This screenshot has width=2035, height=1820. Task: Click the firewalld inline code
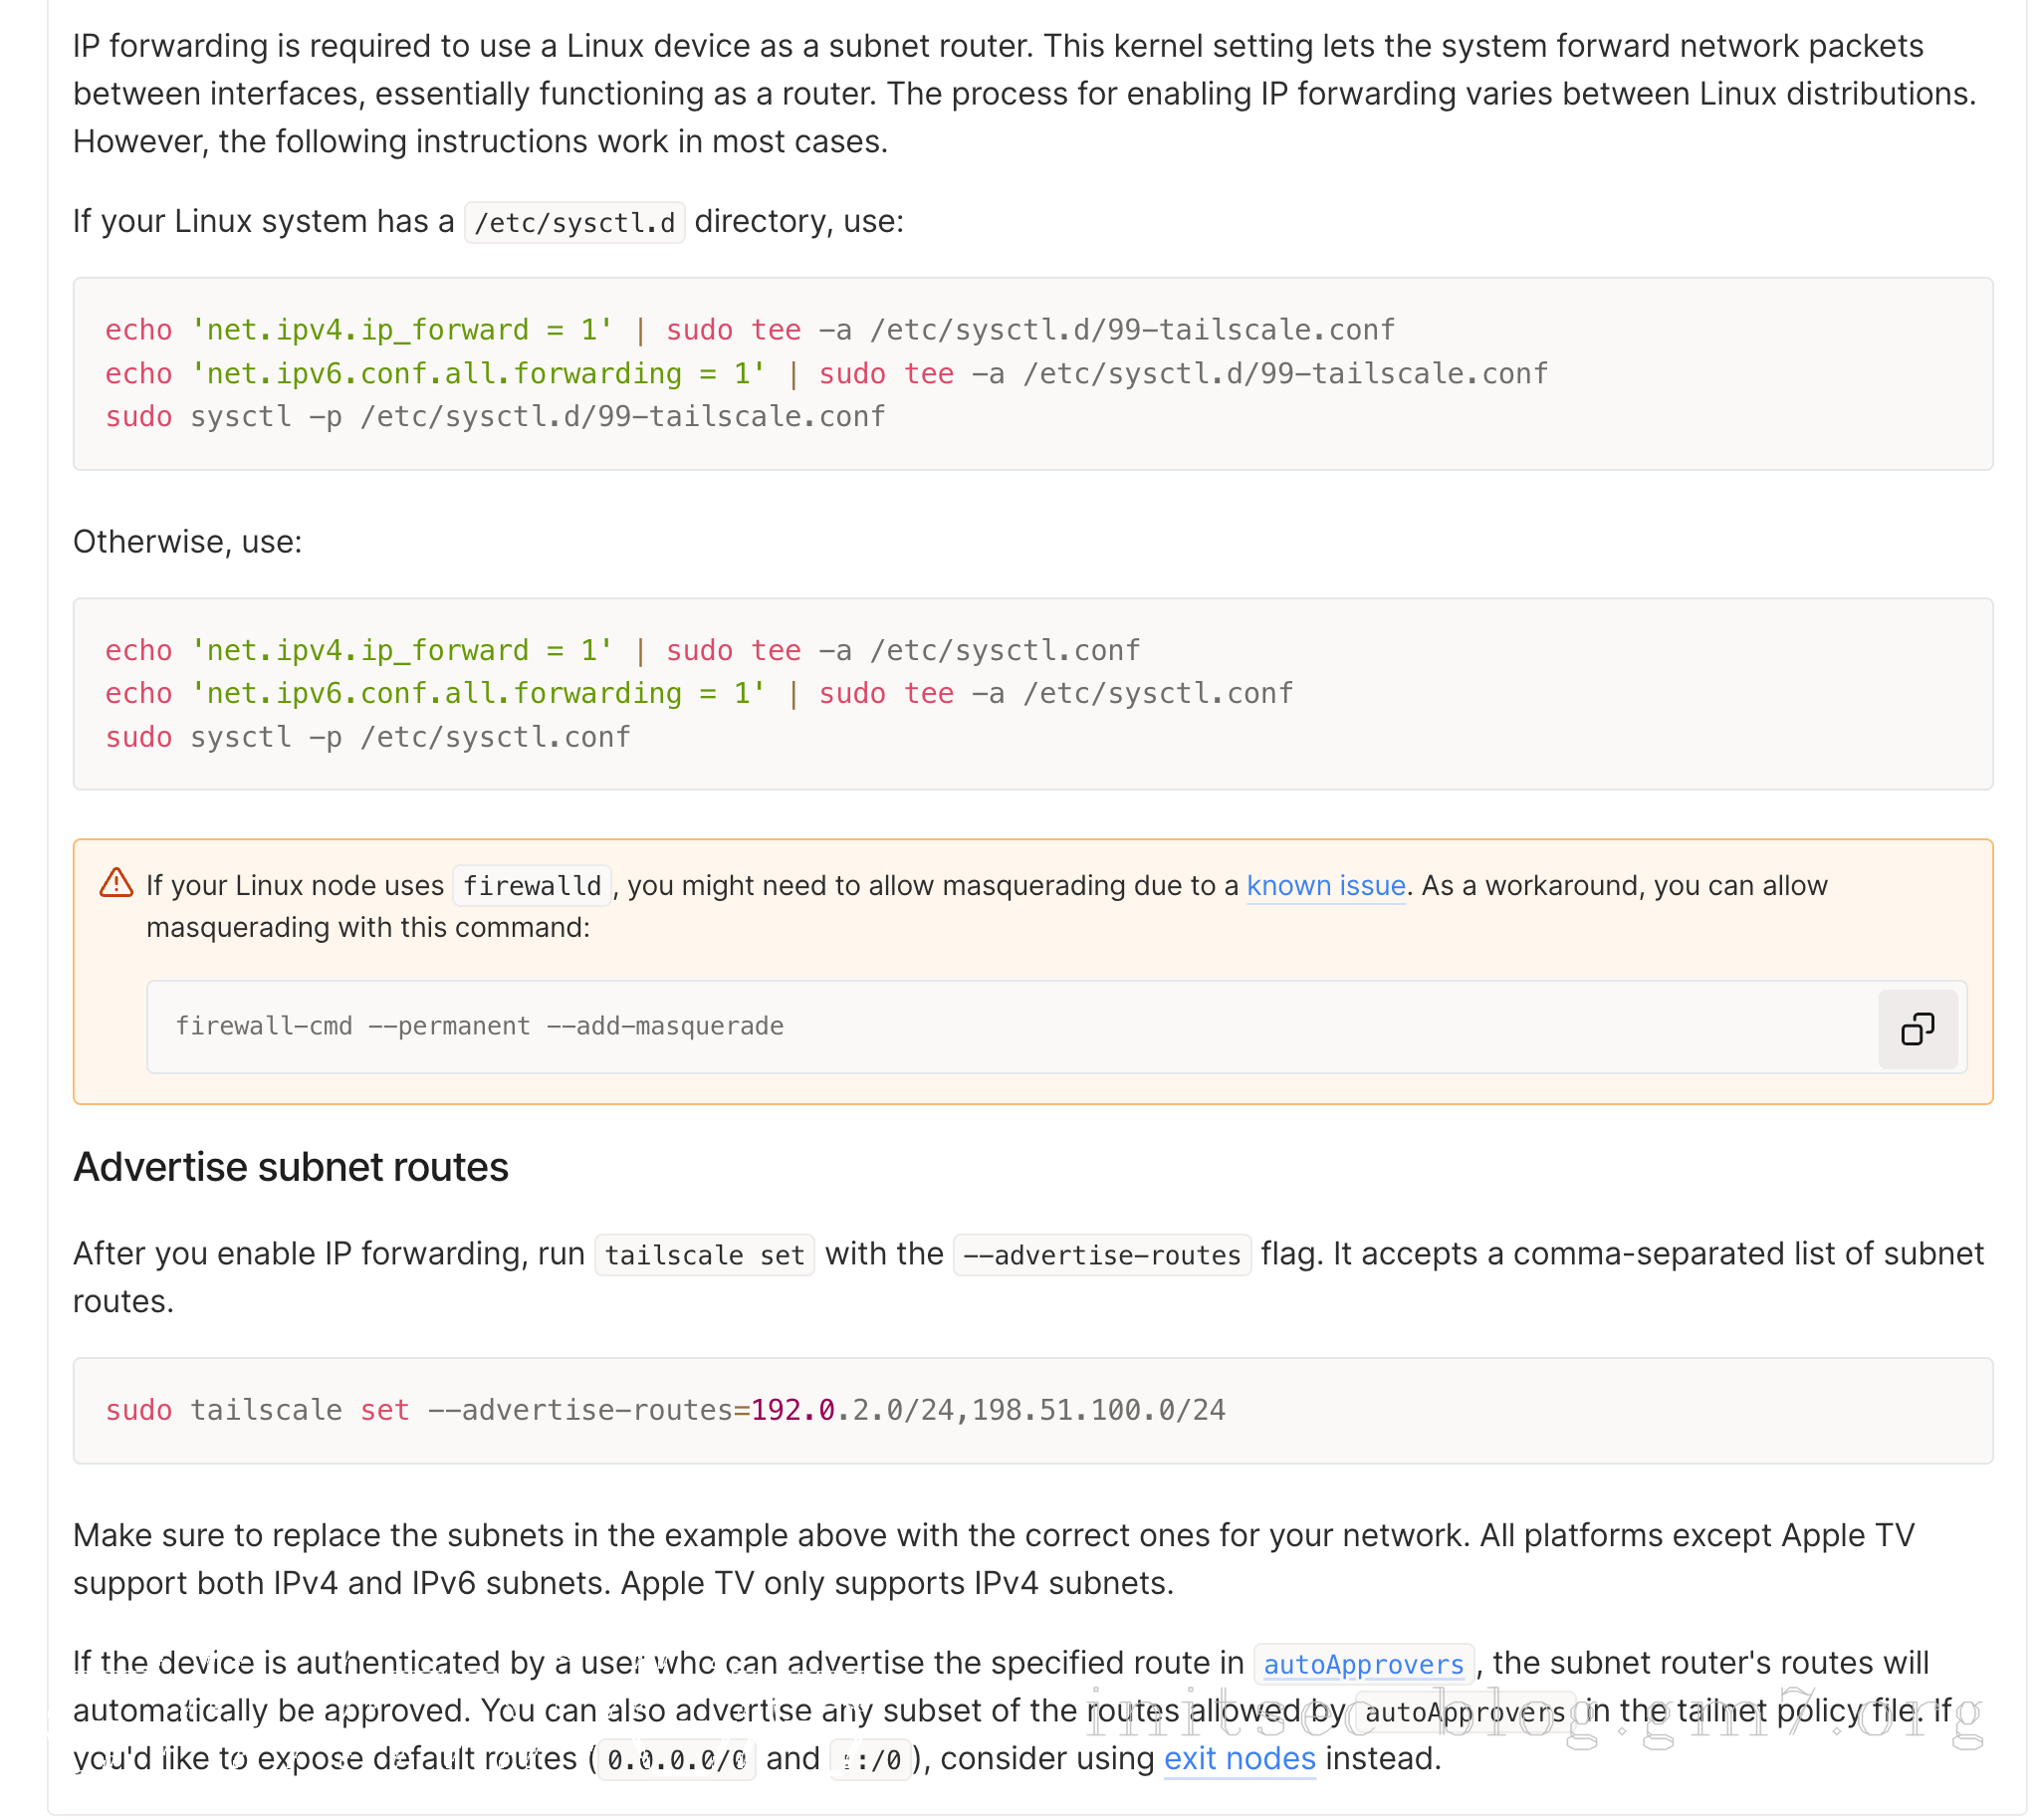click(532, 886)
